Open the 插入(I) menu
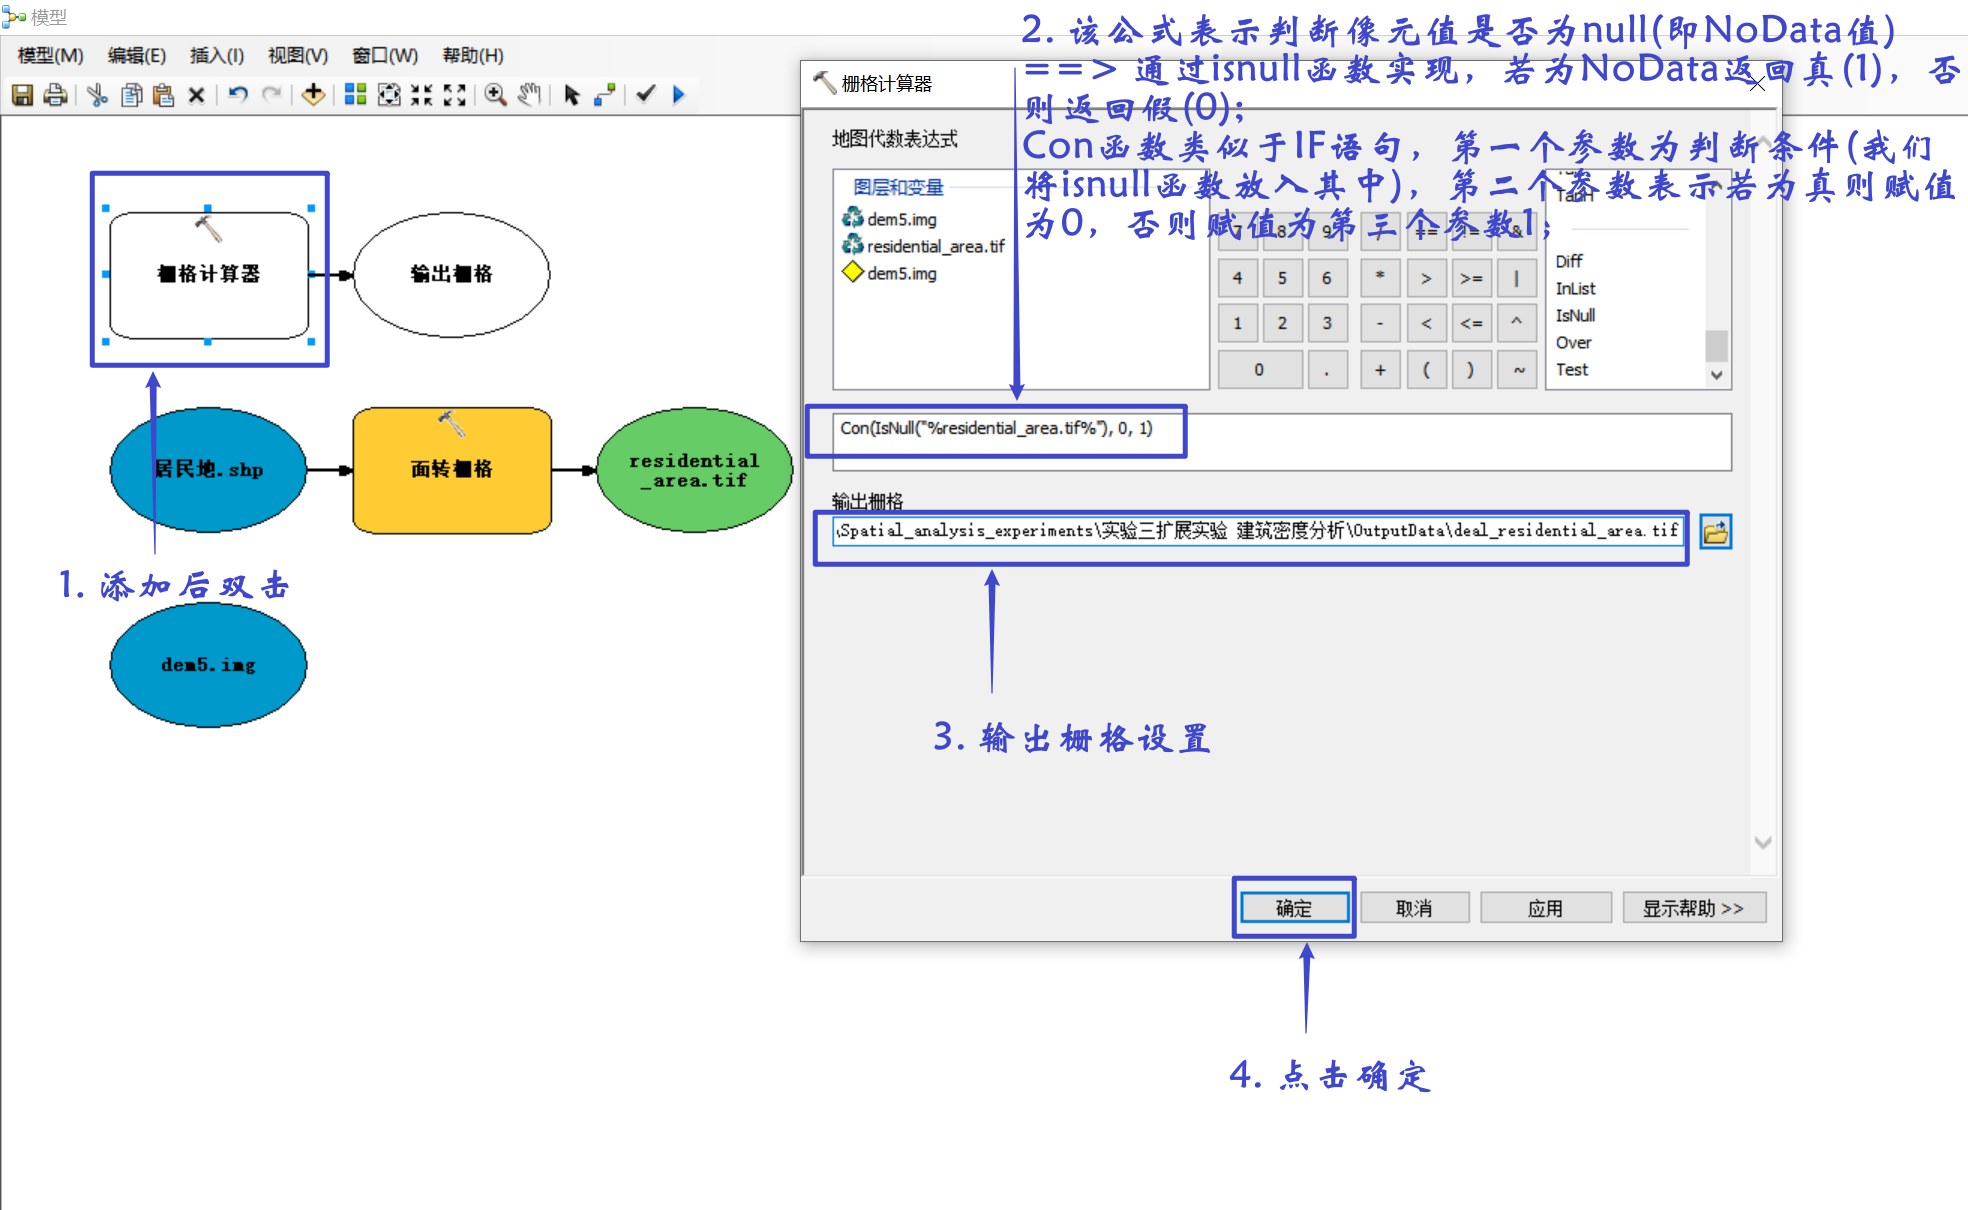The height and width of the screenshot is (1210, 1968). click(217, 56)
